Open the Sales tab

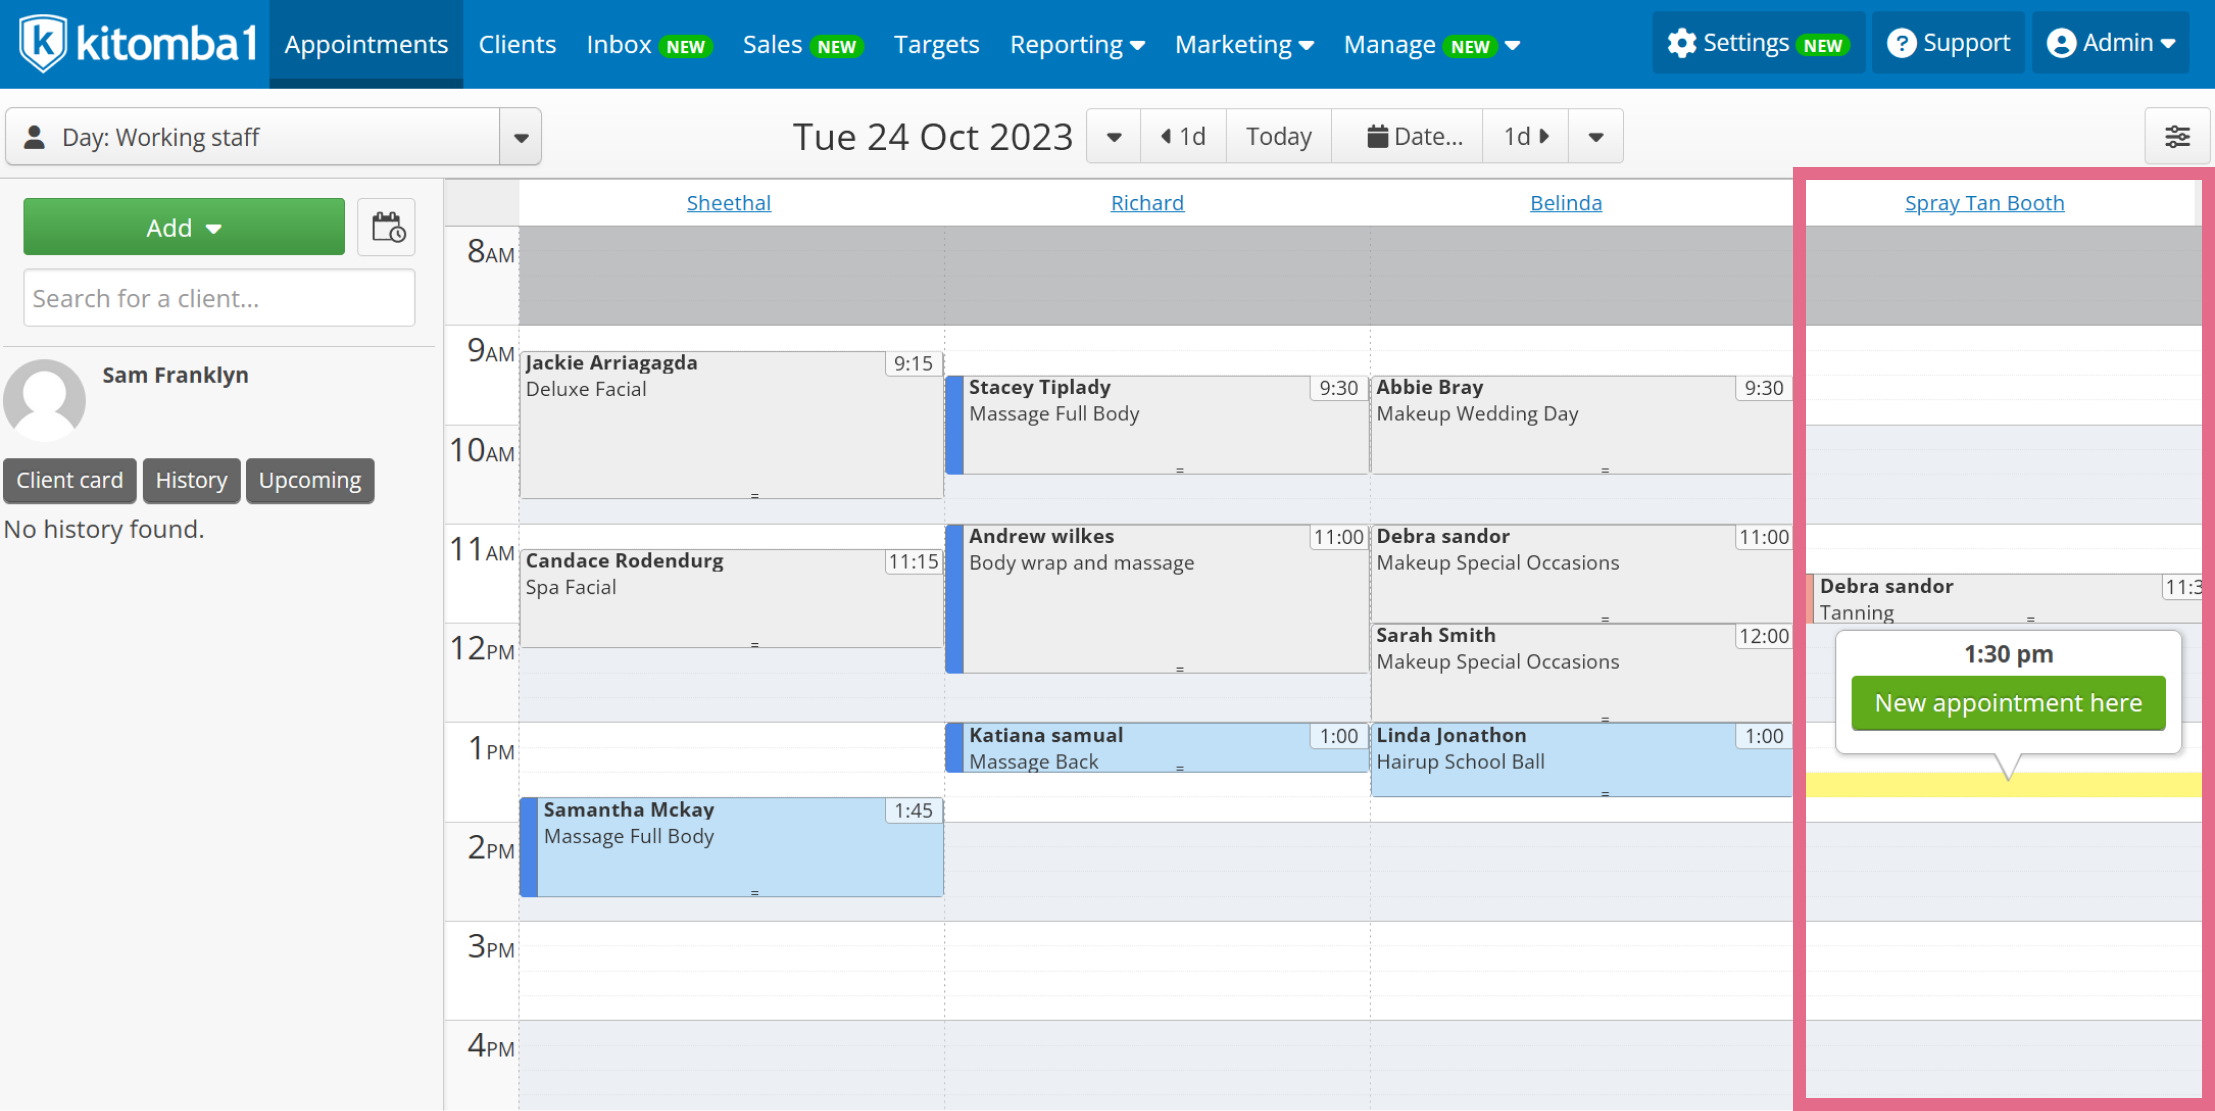[x=802, y=45]
